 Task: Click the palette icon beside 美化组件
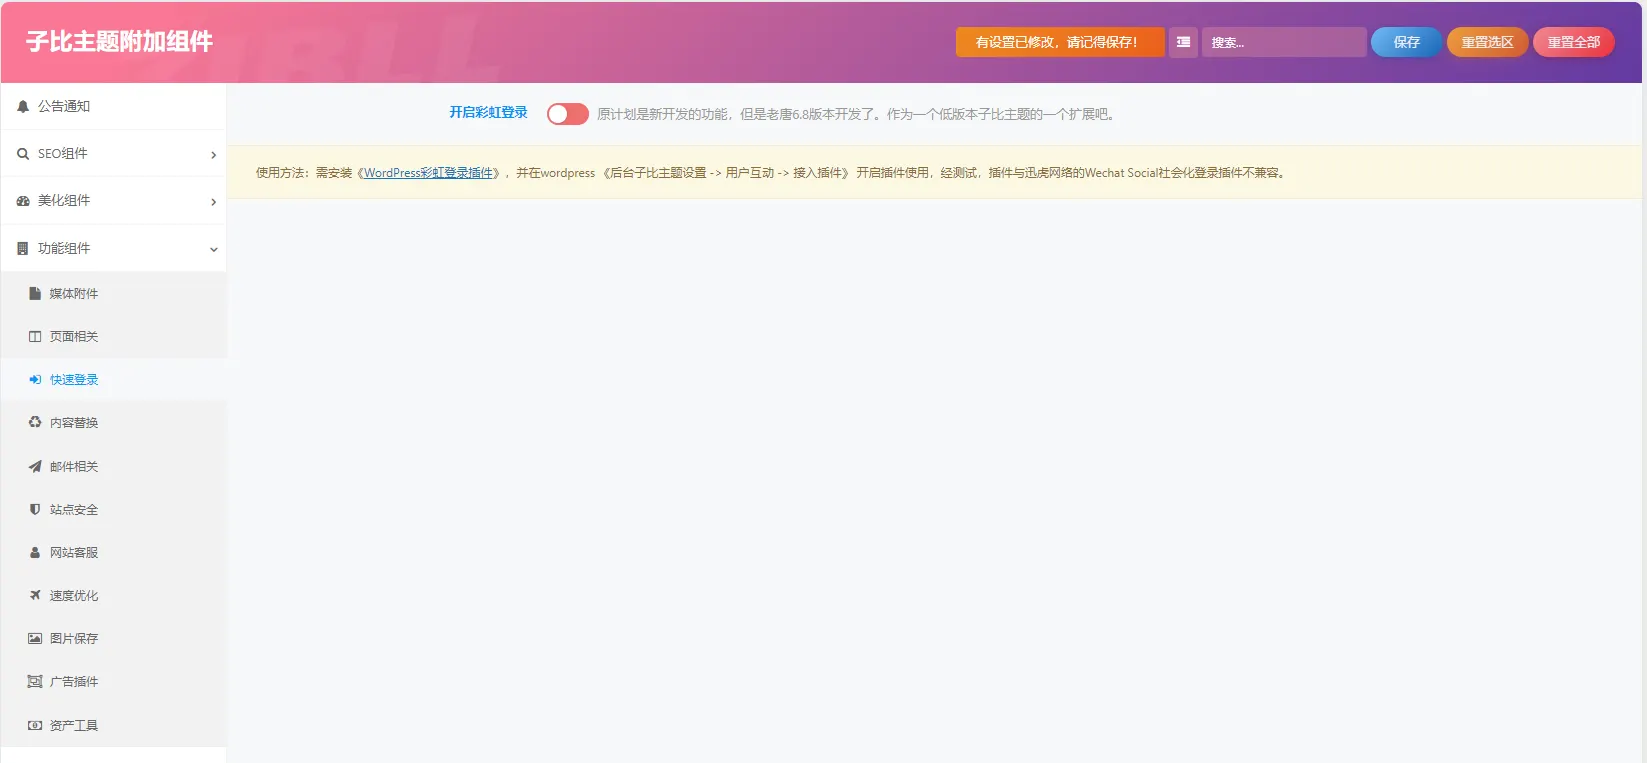[x=23, y=201]
